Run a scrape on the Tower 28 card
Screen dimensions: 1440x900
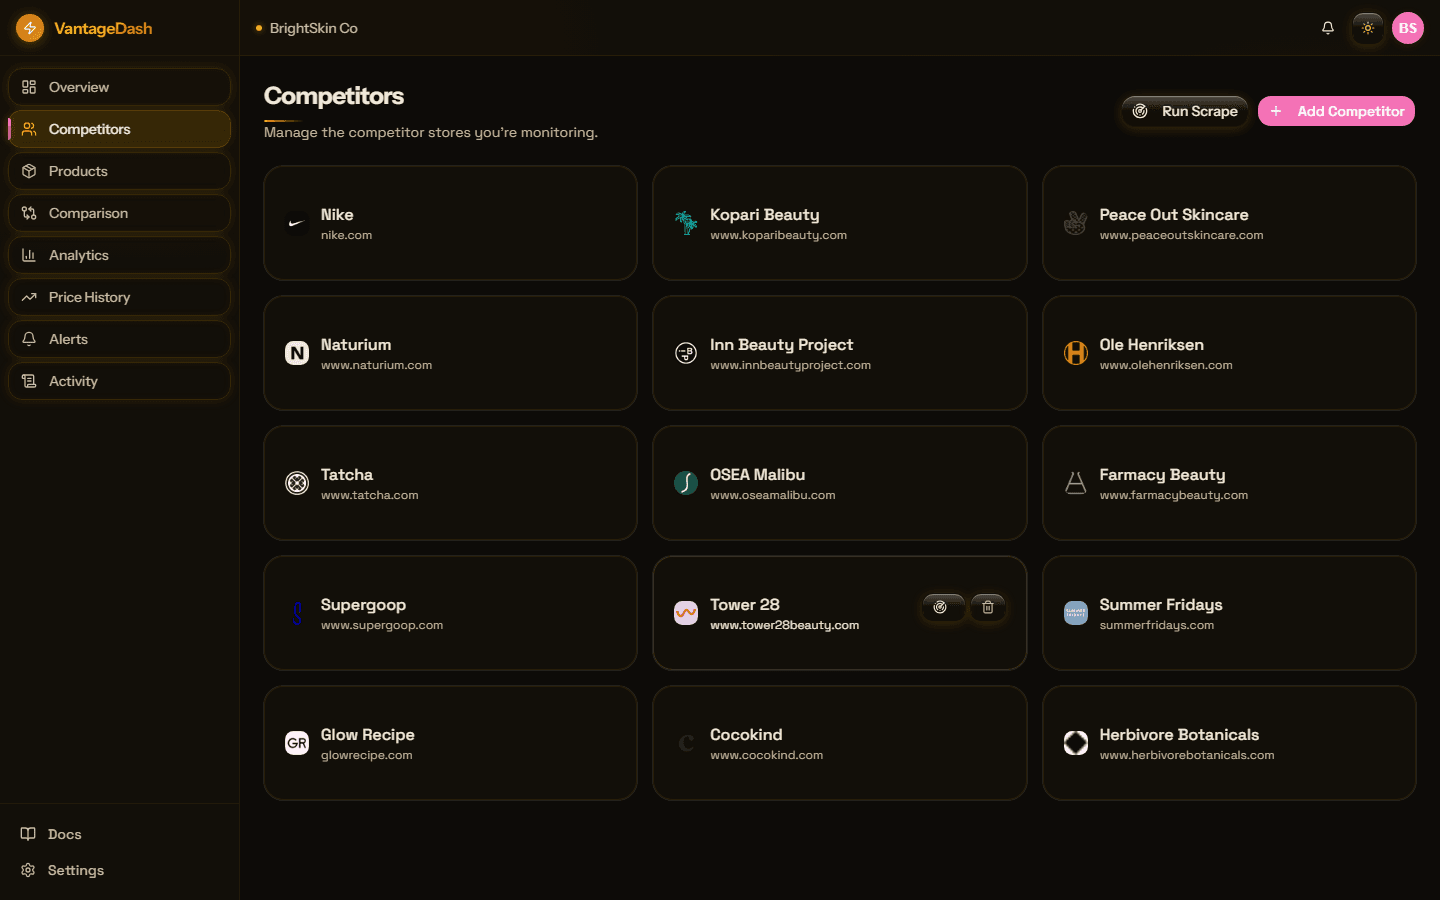point(942,607)
